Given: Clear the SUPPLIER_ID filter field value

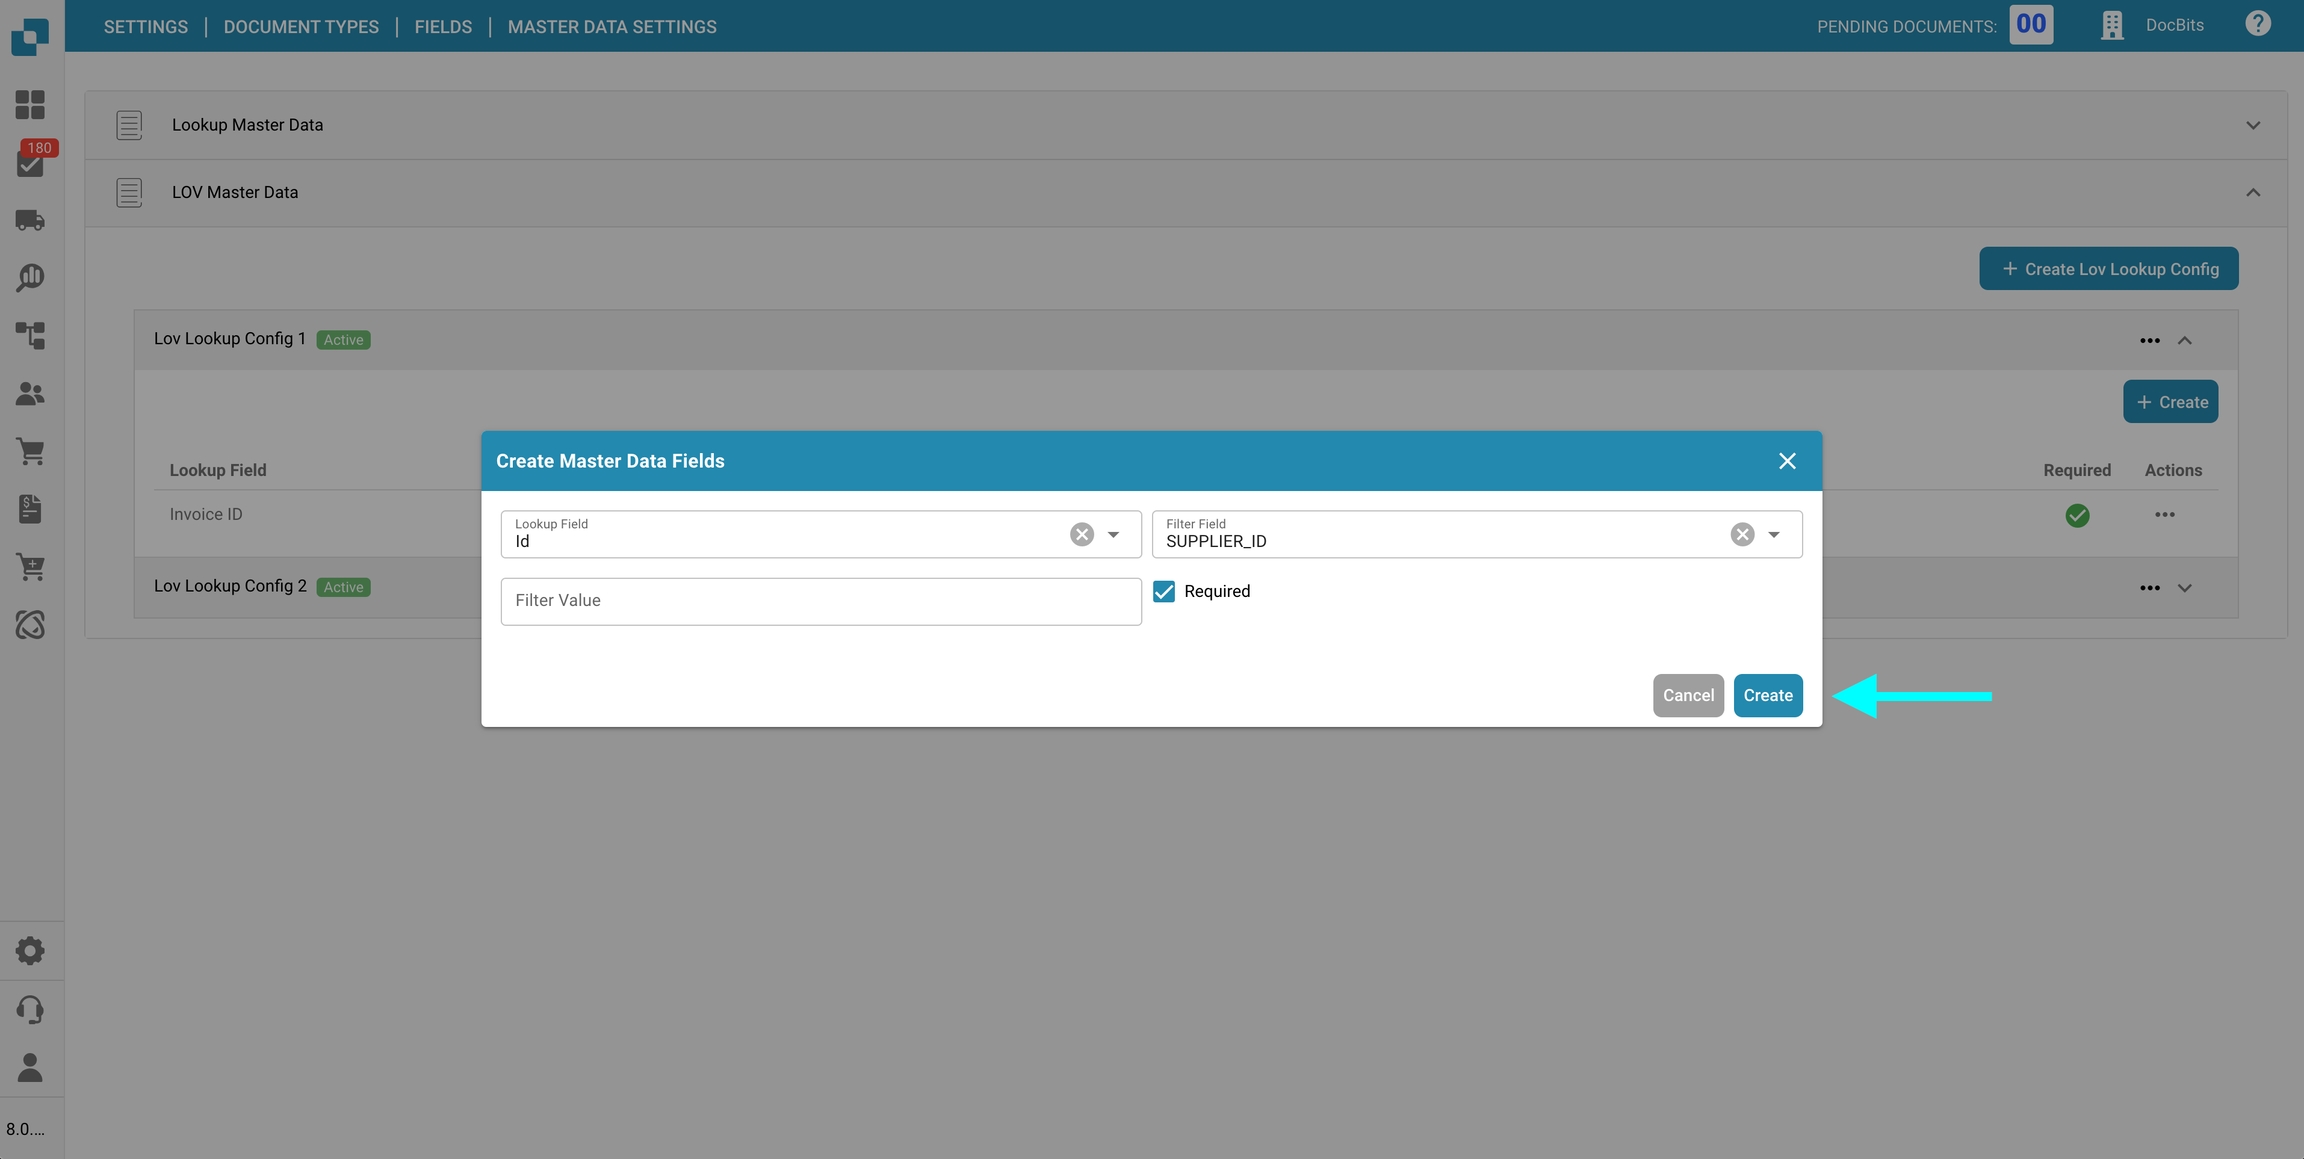Looking at the screenshot, I should point(1742,534).
